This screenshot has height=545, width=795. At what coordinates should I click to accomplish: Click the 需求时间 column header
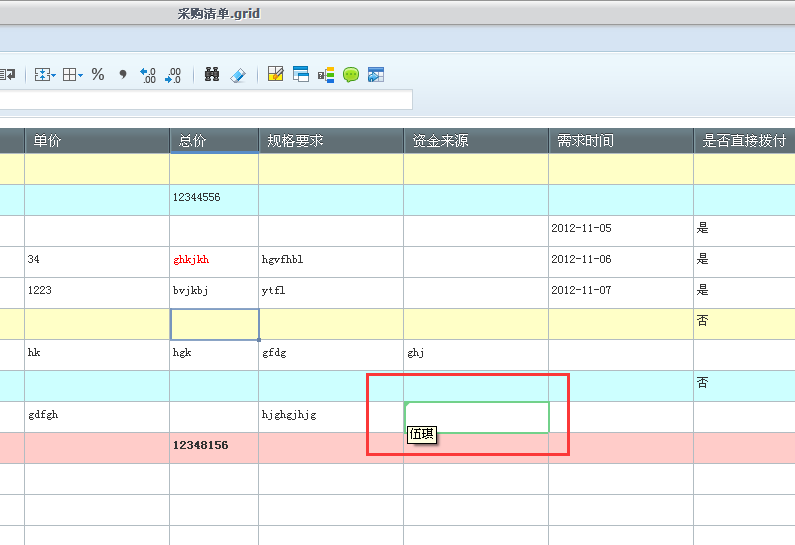(621, 140)
